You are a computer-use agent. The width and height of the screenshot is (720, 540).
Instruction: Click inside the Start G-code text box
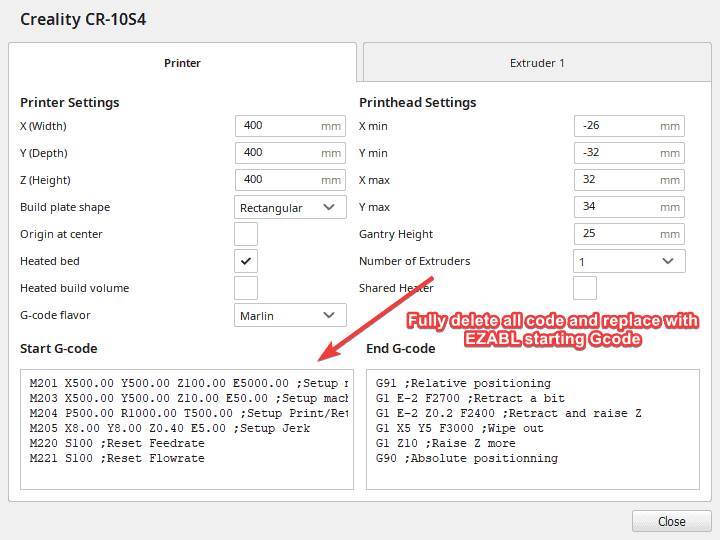187,429
